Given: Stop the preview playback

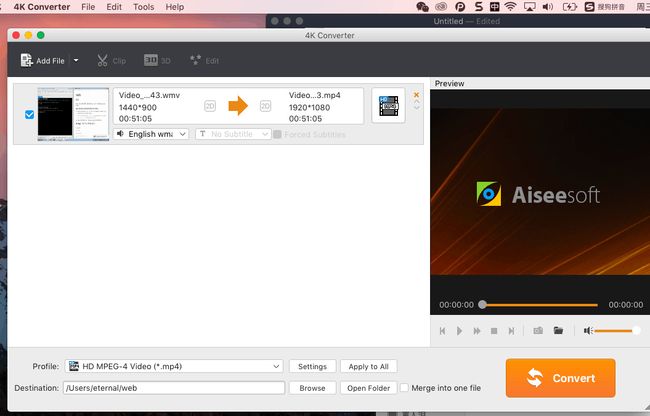Looking at the screenshot, I should point(494,331).
